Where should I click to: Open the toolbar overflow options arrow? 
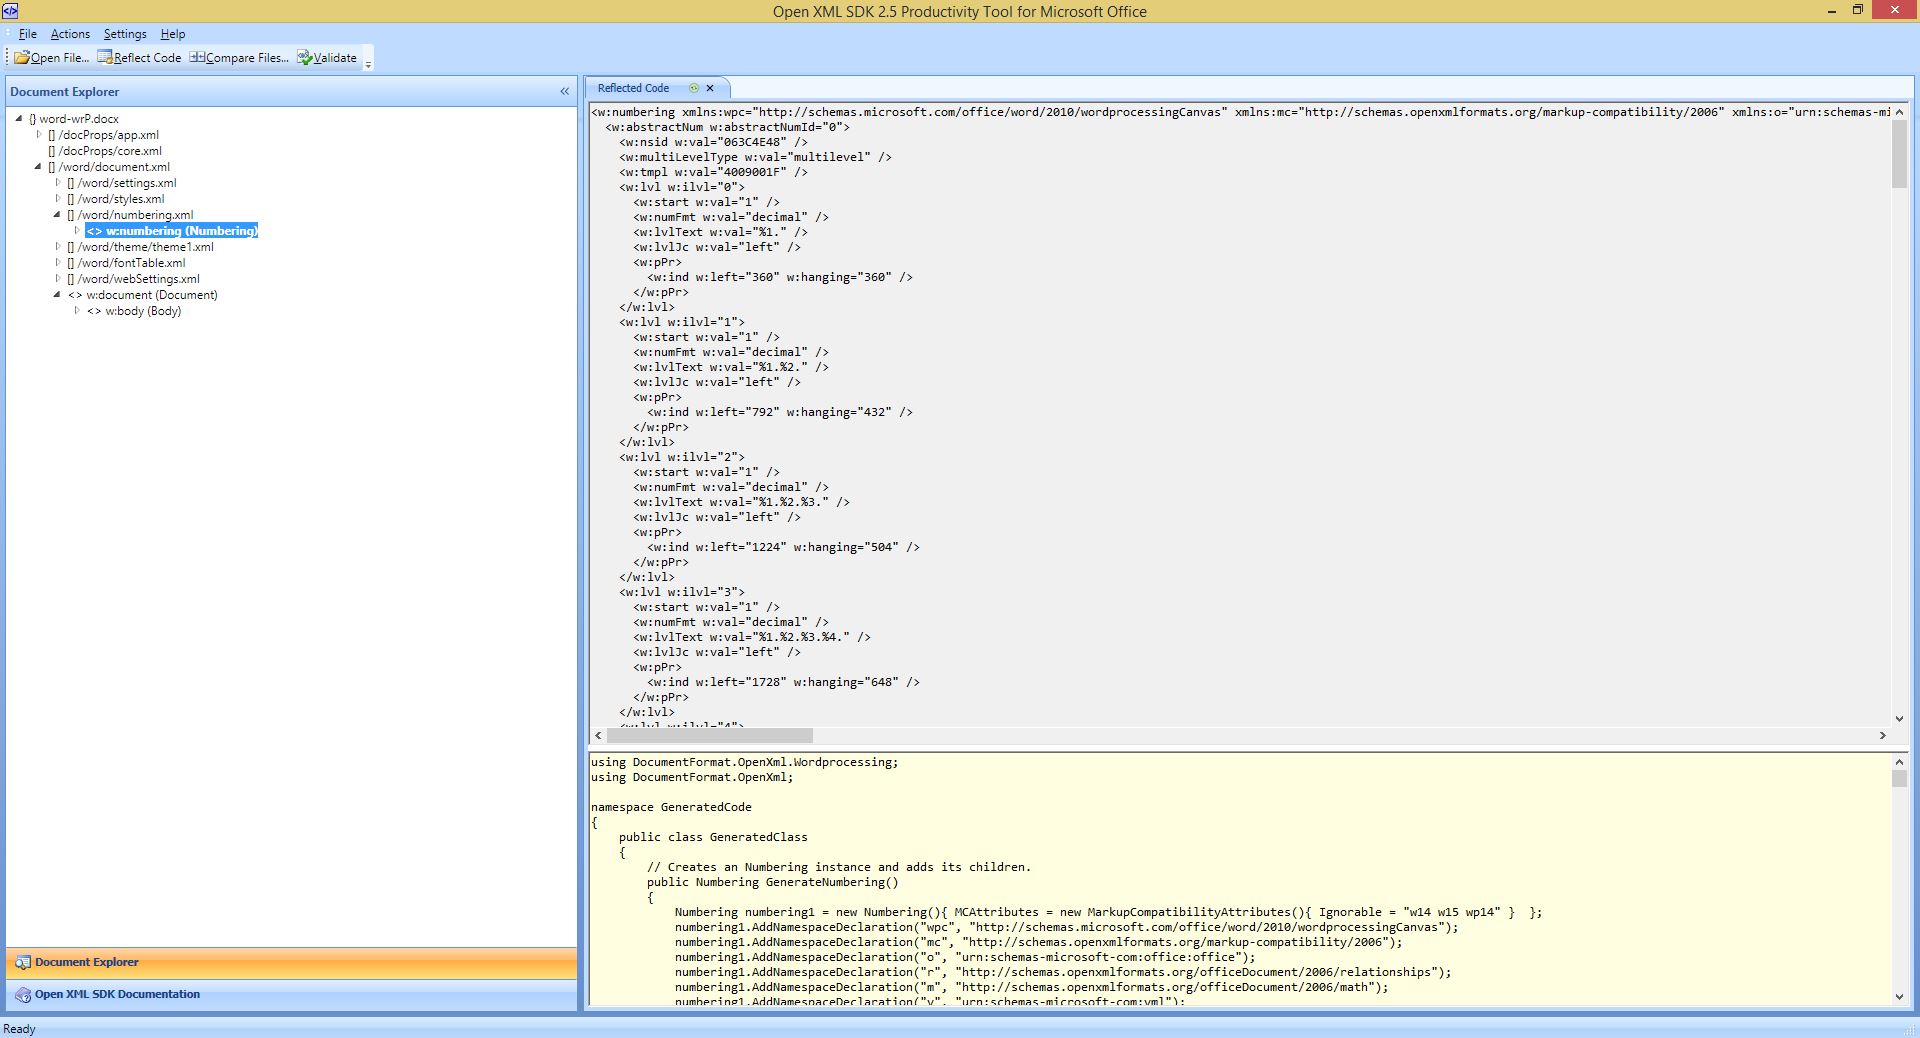click(368, 61)
